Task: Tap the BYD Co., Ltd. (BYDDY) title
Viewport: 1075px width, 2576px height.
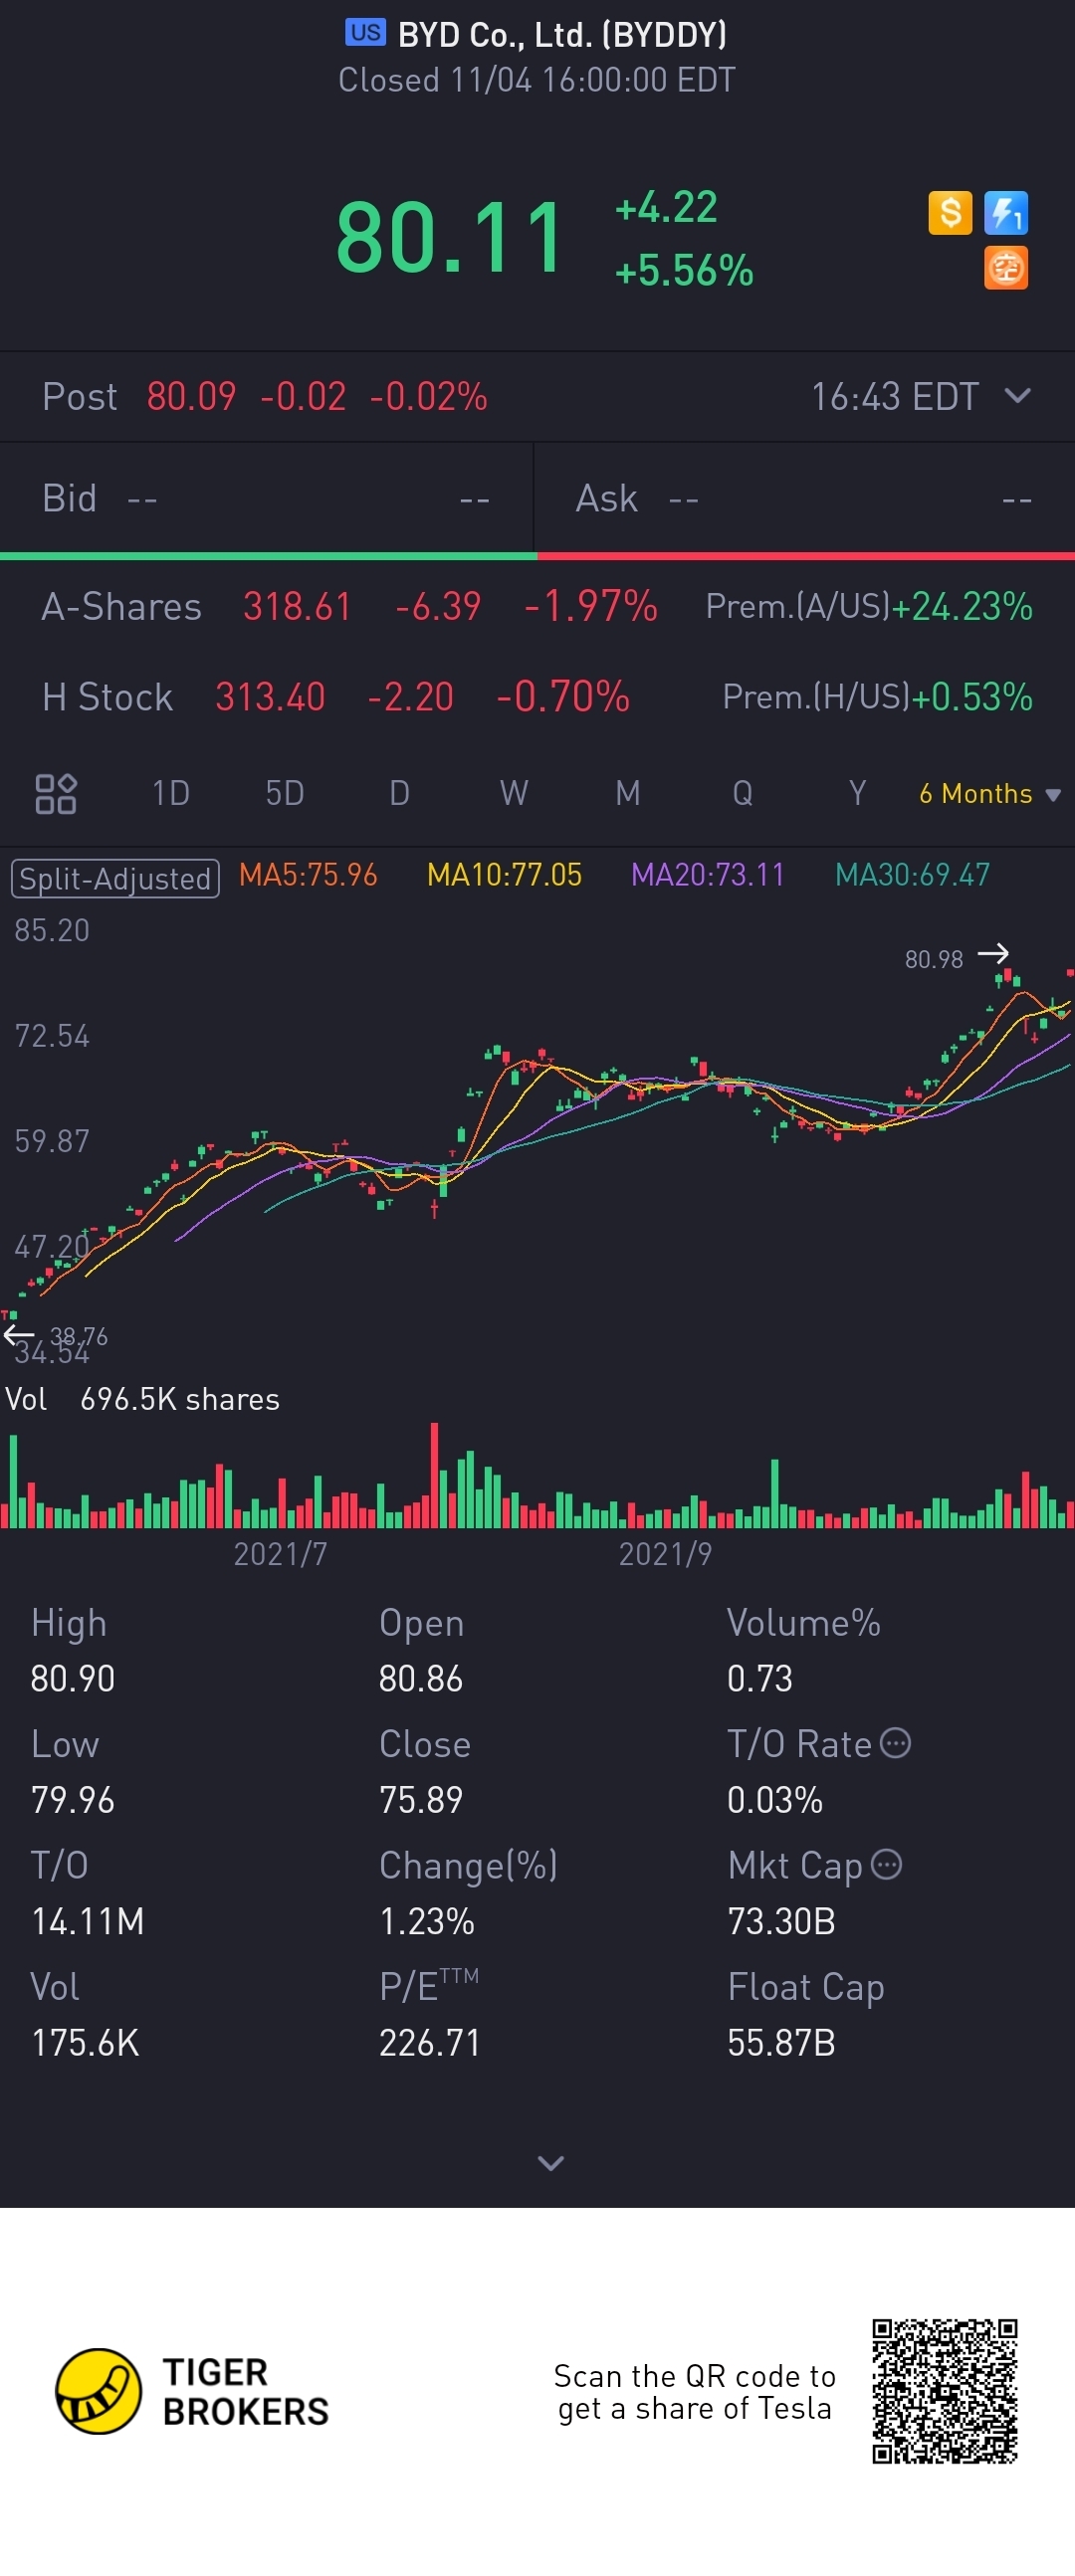Action: 562,35
